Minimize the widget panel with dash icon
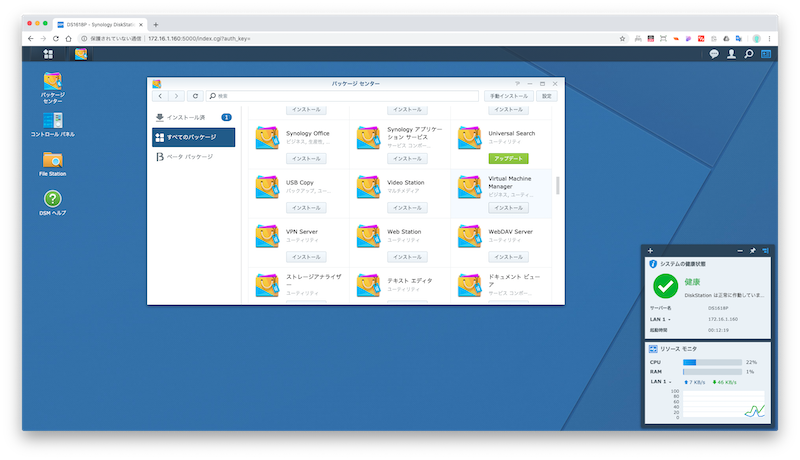This screenshot has height=460, width=800. click(740, 250)
